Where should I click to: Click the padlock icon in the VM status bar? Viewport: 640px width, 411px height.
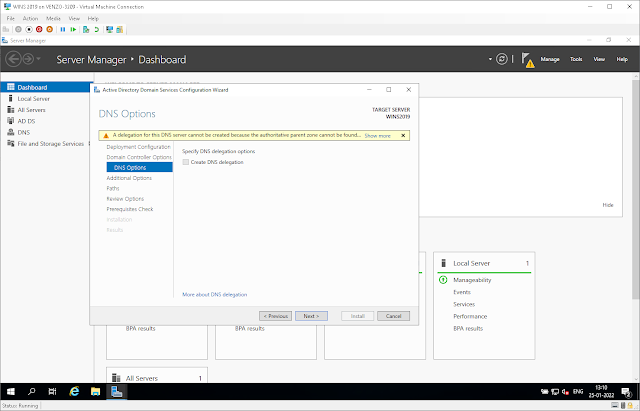[x=630, y=405]
